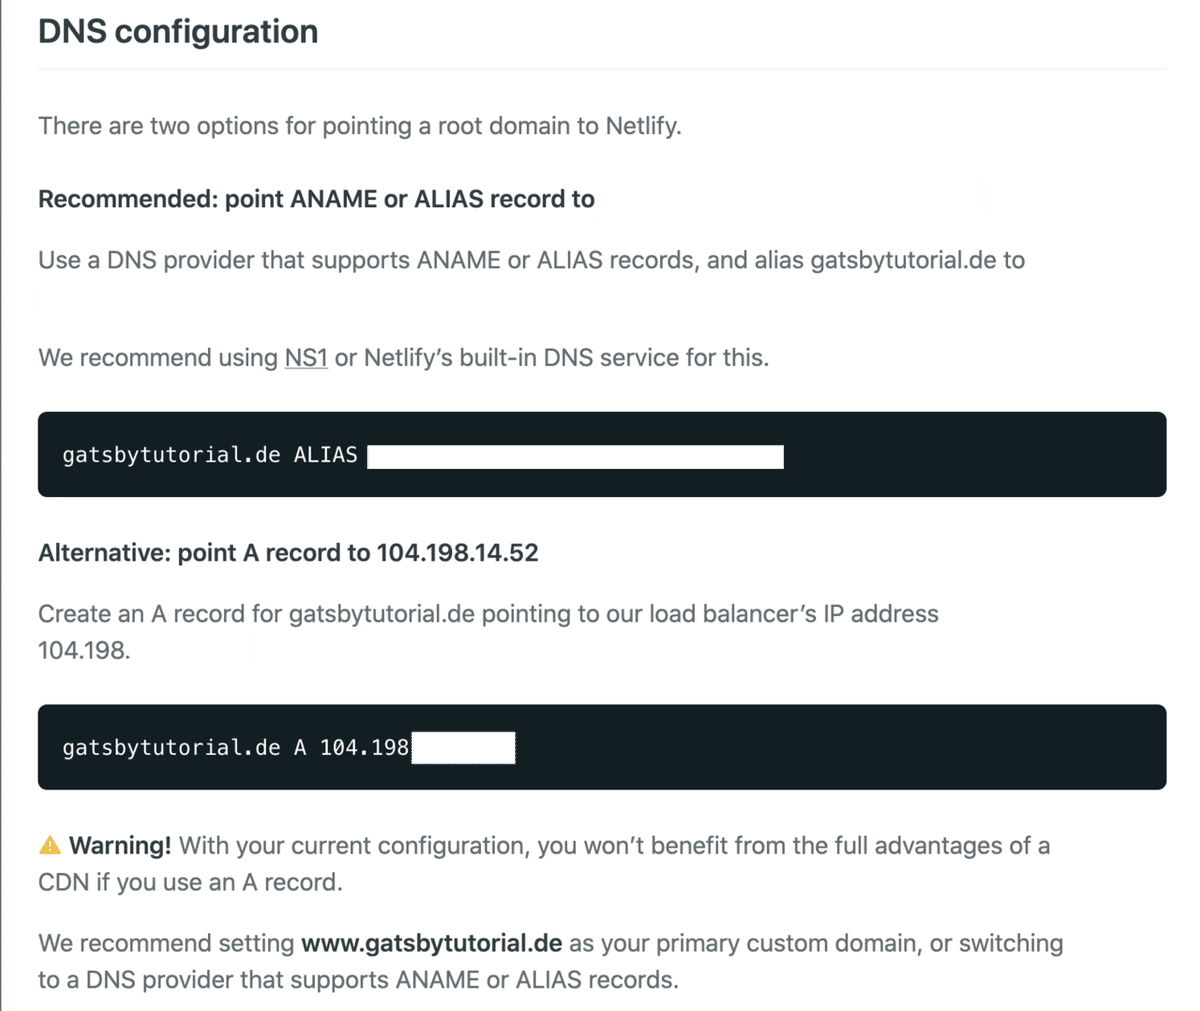The image size is (1200, 1011).
Task: Click the 'Create an A record' paragraph
Action: [488, 614]
